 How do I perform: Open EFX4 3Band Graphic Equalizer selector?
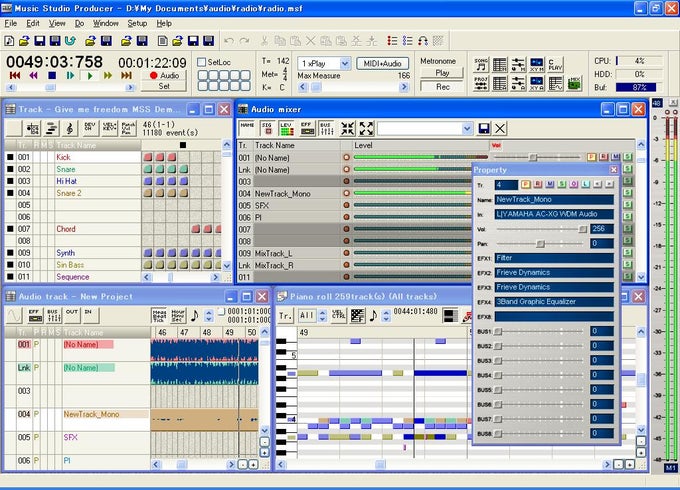pyautogui.click(x=554, y=302)
